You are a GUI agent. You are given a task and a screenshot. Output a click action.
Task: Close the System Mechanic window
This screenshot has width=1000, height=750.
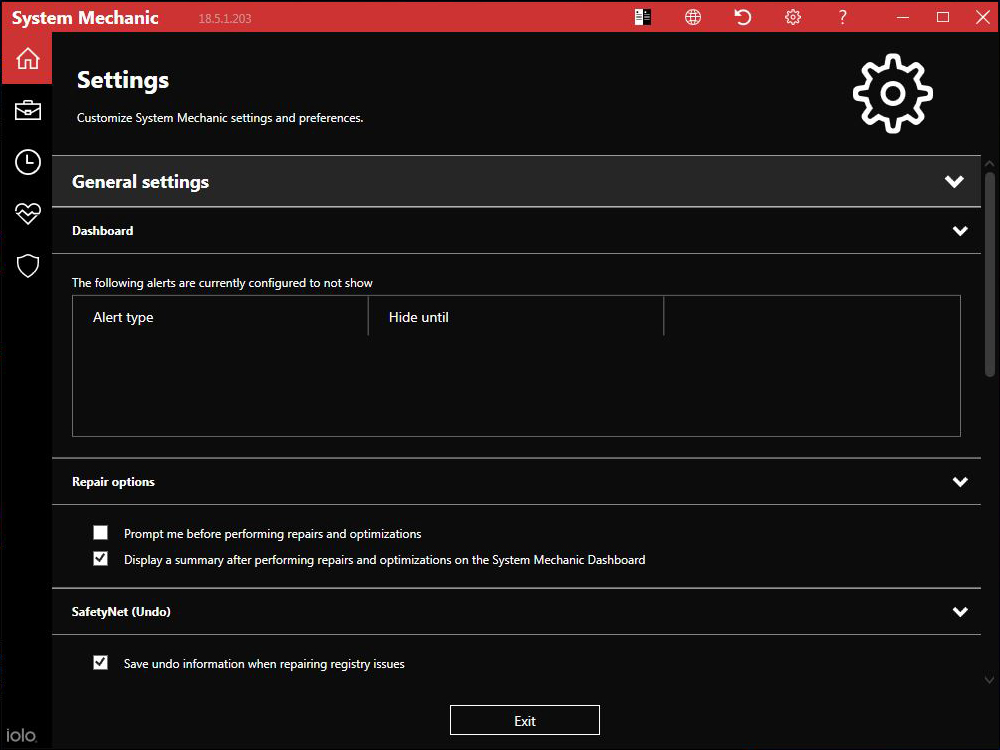coord(983,17)
